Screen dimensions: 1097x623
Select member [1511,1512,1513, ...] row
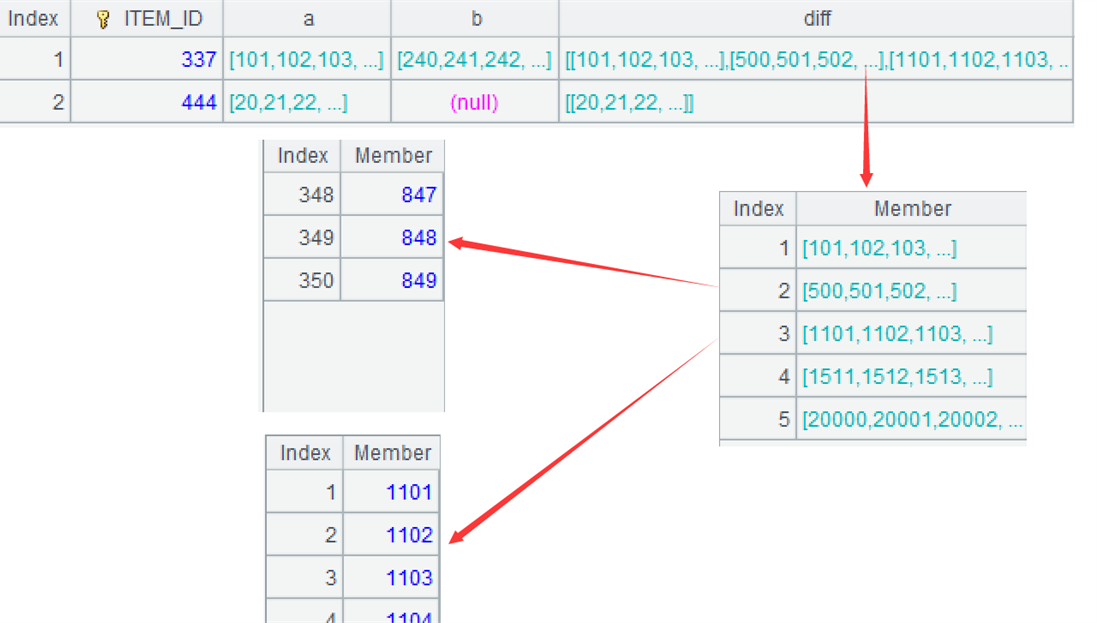tap(873, 376)
